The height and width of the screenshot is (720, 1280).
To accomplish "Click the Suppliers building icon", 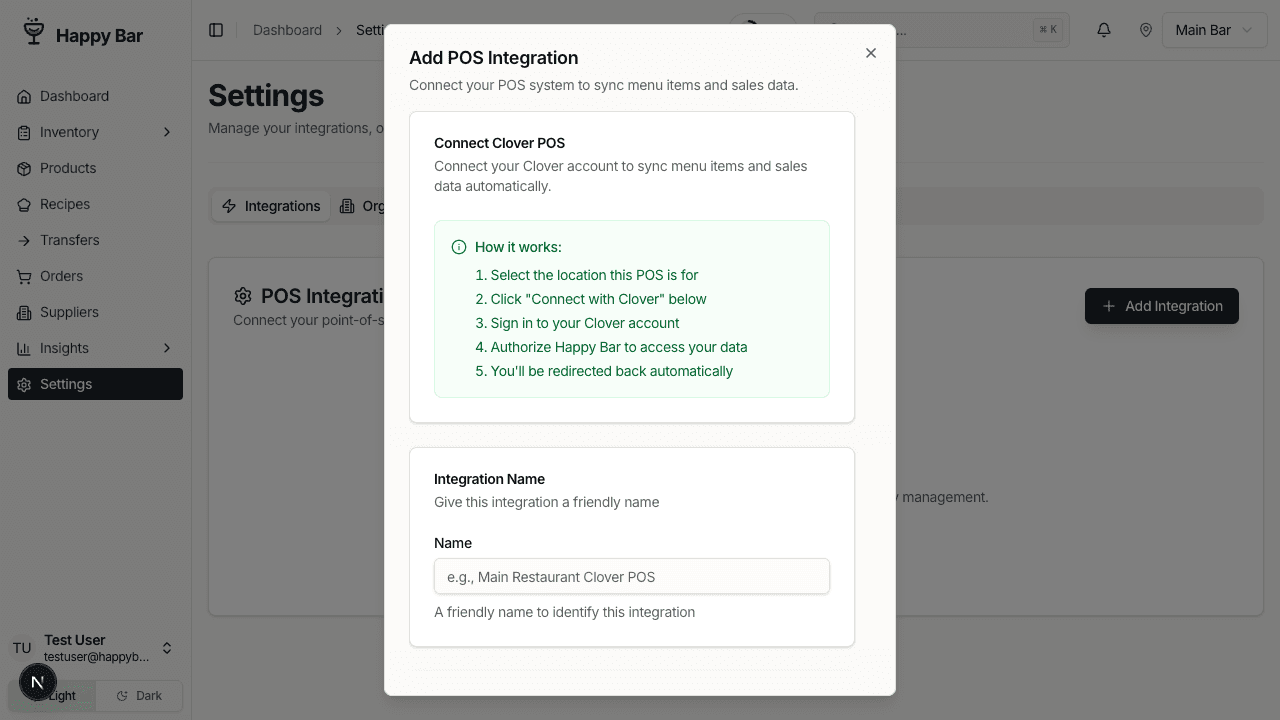I will tap(24, 313).
